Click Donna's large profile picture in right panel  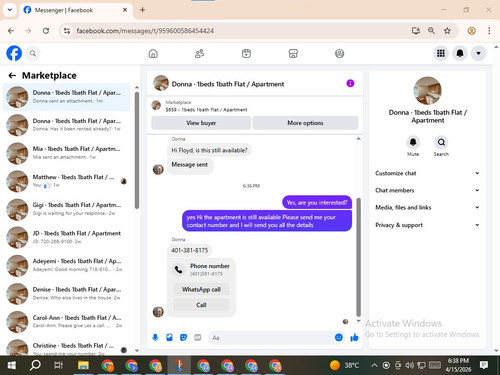tap(427, 91)
